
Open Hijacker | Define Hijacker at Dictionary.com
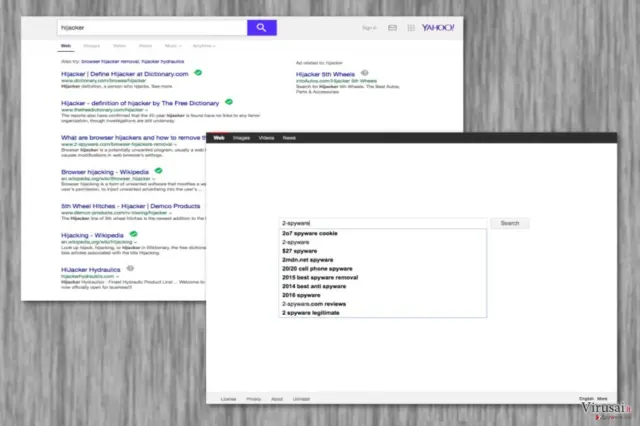point(124,74)
